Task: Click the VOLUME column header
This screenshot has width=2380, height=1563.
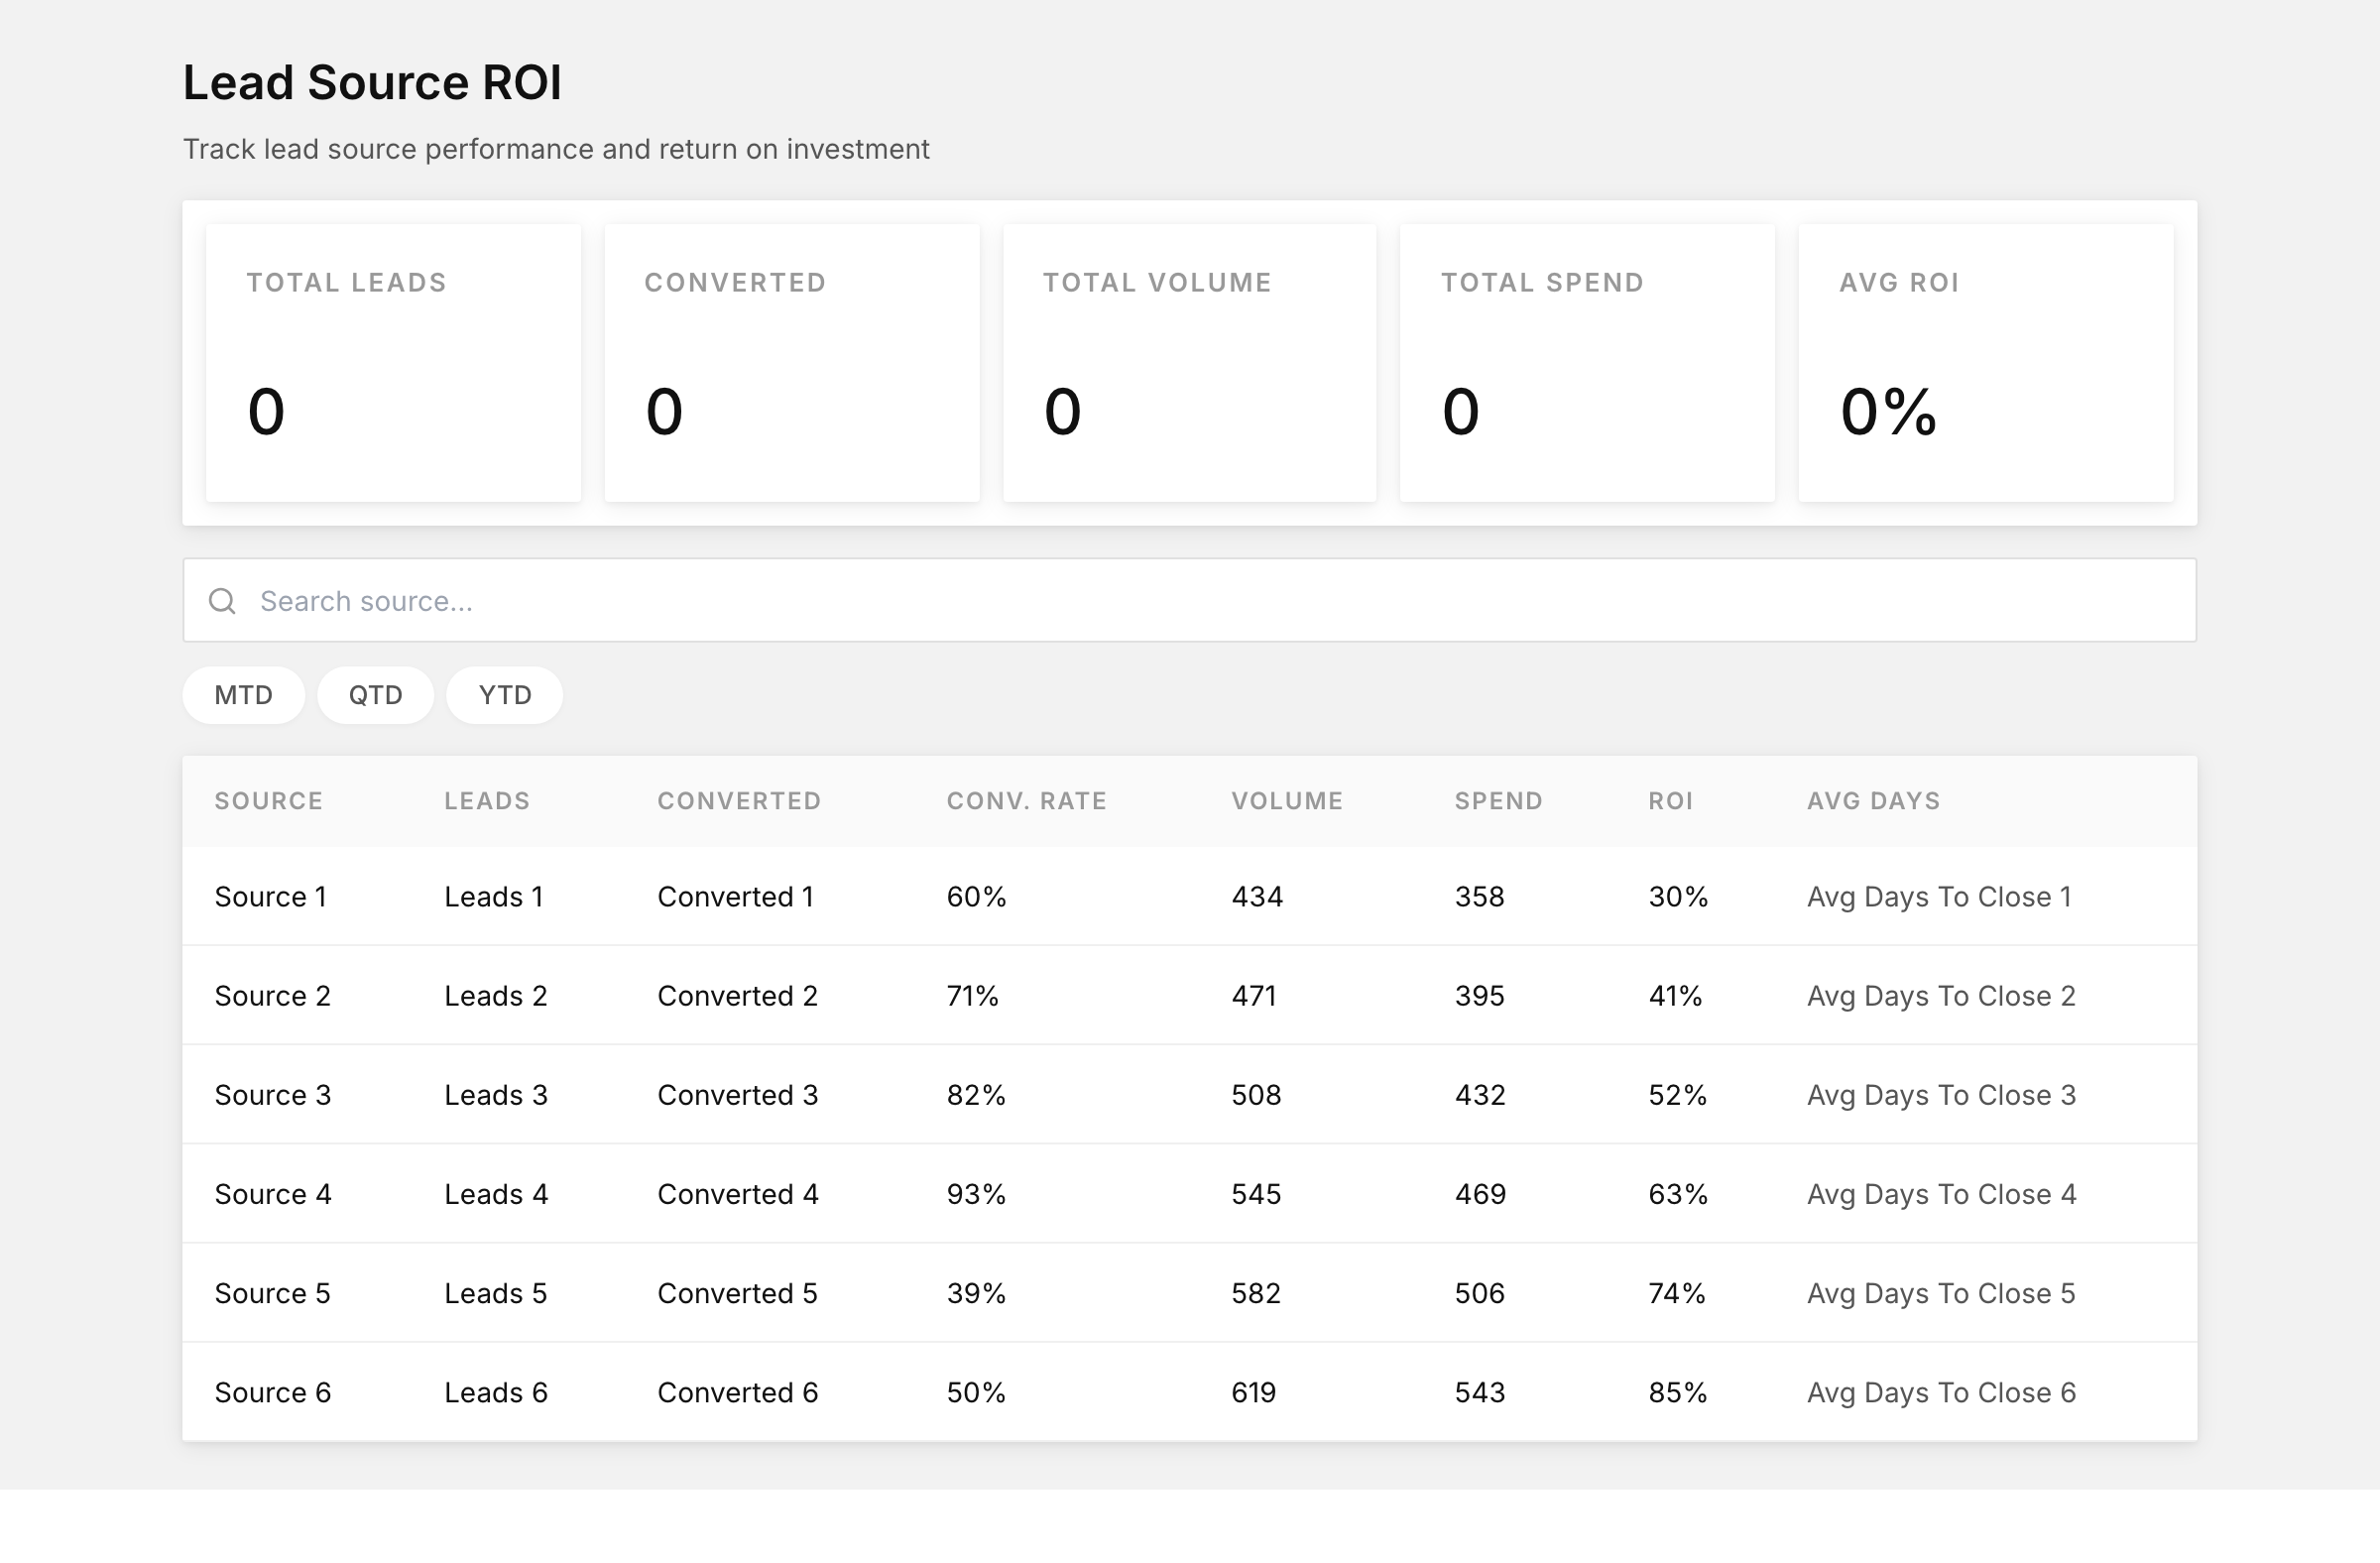Action: pos(1287,801)
